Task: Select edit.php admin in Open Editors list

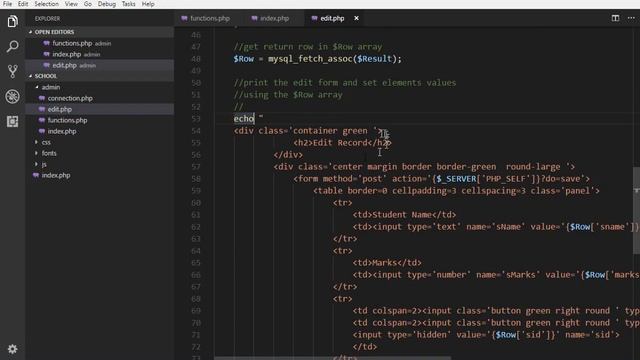Action: tap(74, 65)
